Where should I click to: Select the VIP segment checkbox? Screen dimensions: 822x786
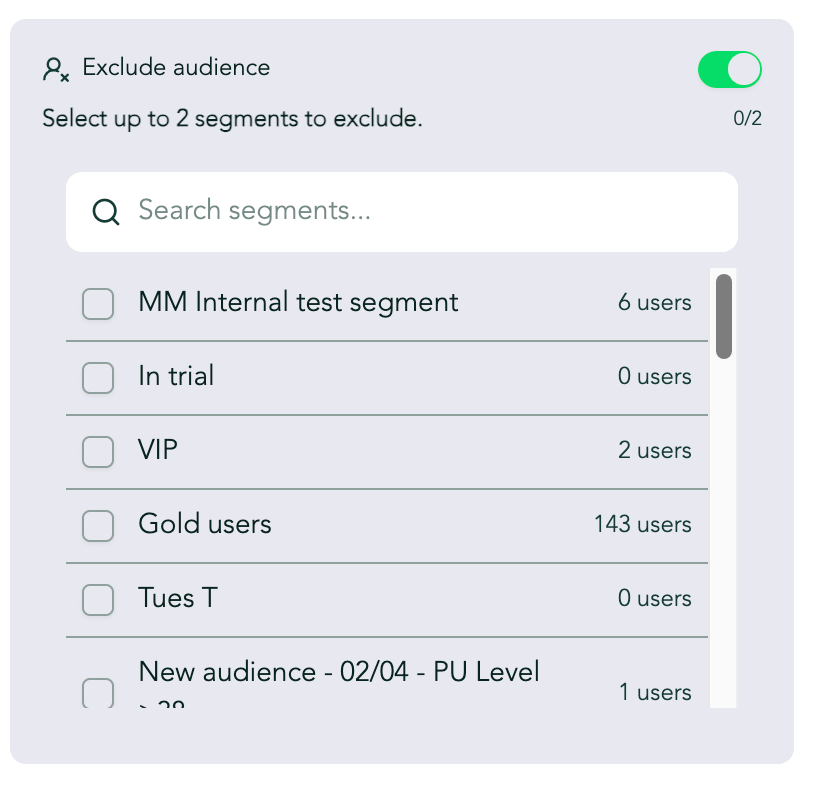(x=98, y=451)
